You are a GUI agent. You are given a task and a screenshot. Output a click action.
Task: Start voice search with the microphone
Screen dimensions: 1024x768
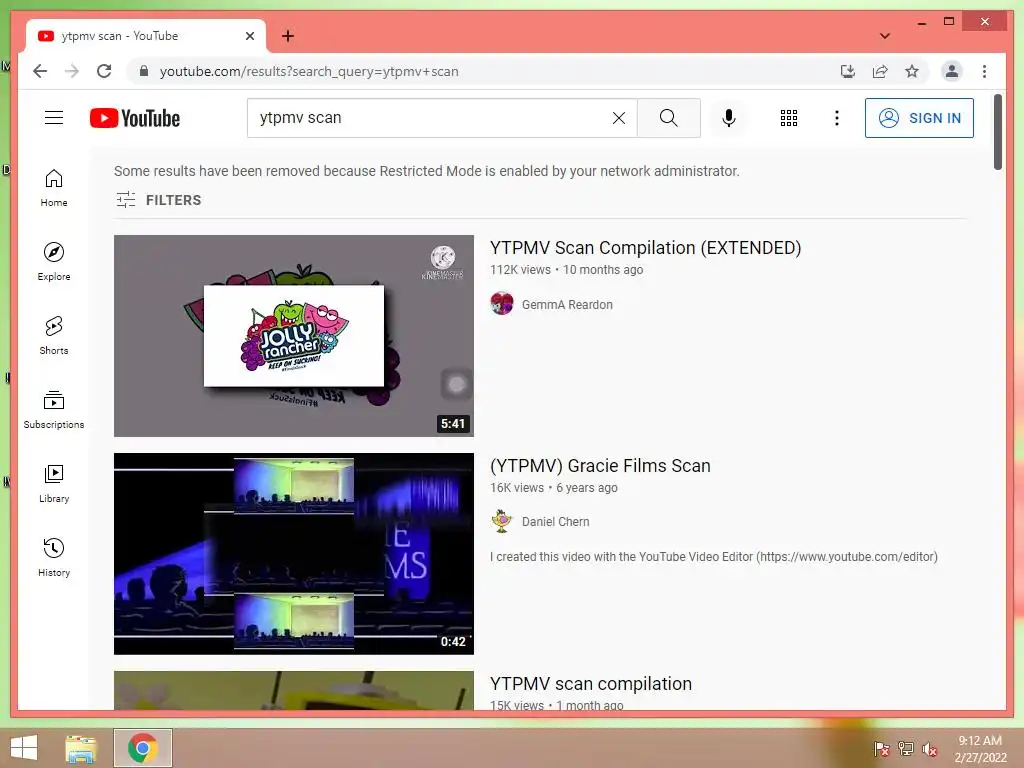(x=729, y=118)
